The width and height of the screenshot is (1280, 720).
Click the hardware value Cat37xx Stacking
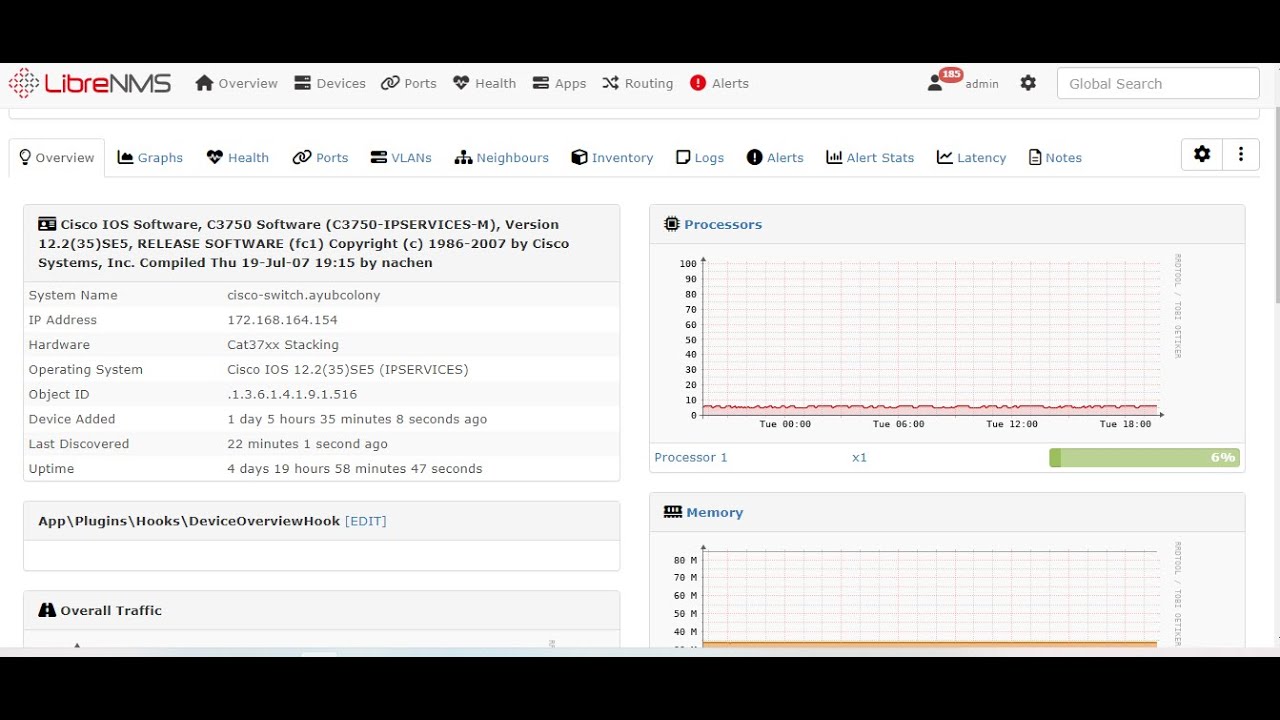283,345
